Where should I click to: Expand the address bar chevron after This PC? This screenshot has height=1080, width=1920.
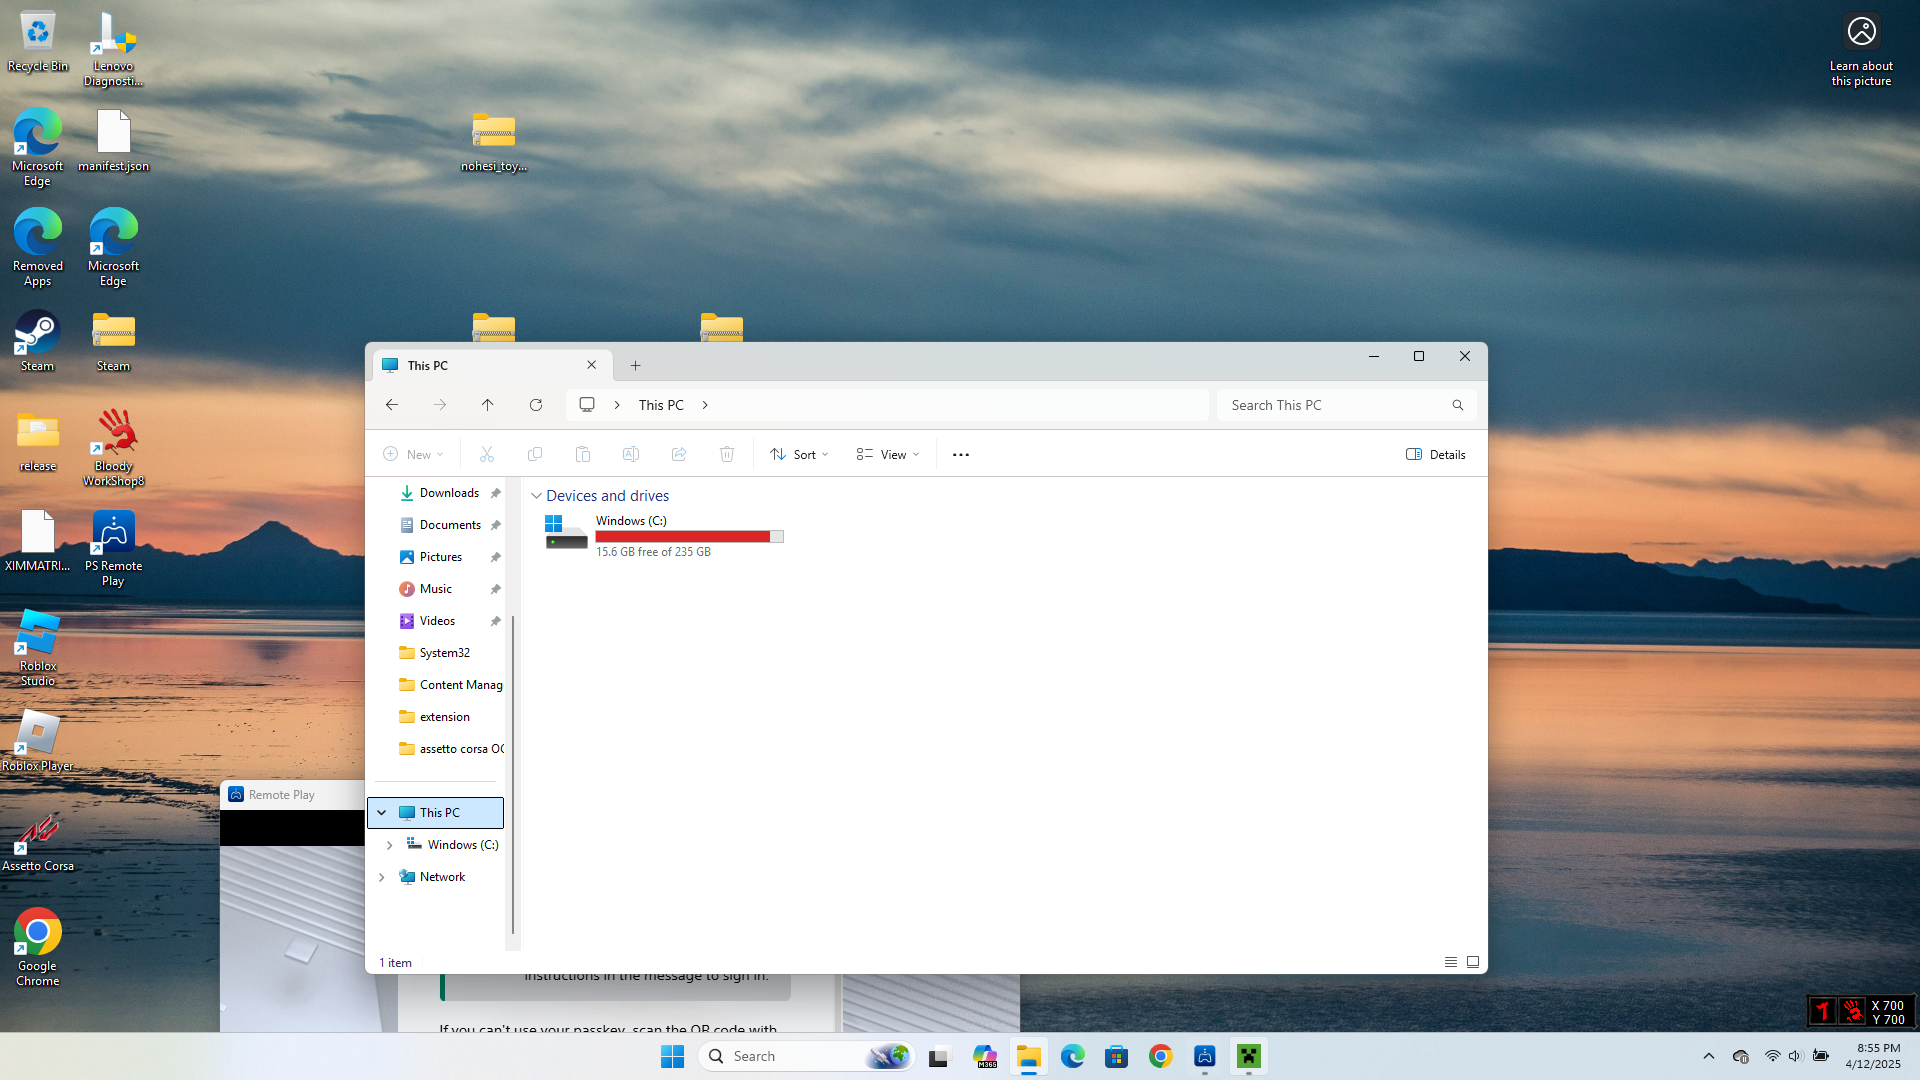pos(706,405)
